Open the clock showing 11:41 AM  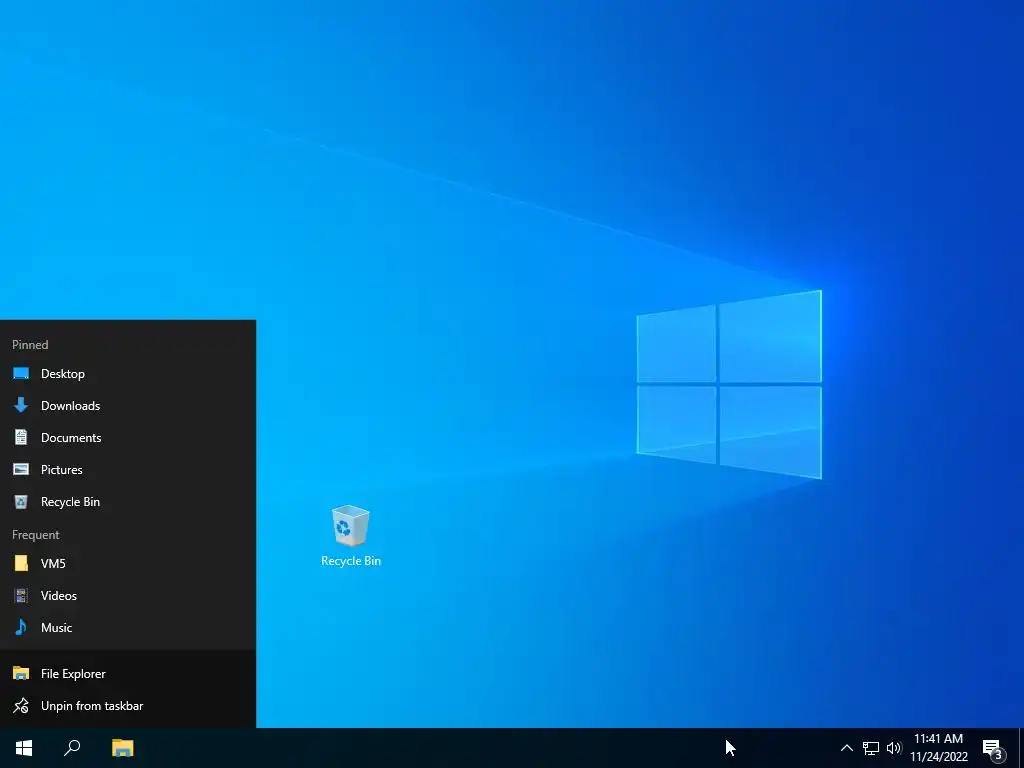coord(939,748)
